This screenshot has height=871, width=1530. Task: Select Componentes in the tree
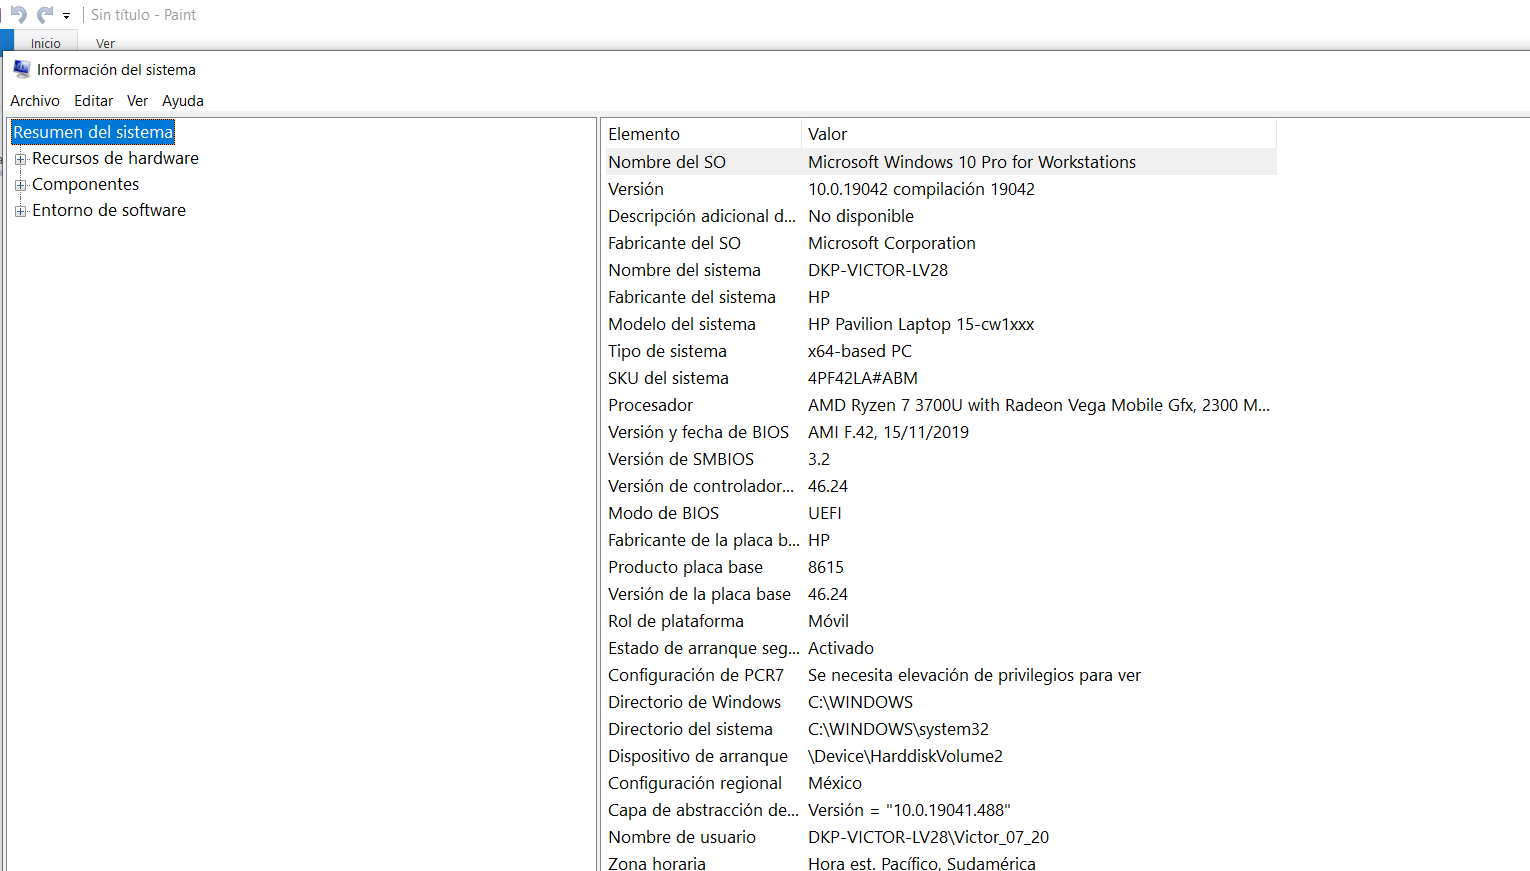[85, 184]
